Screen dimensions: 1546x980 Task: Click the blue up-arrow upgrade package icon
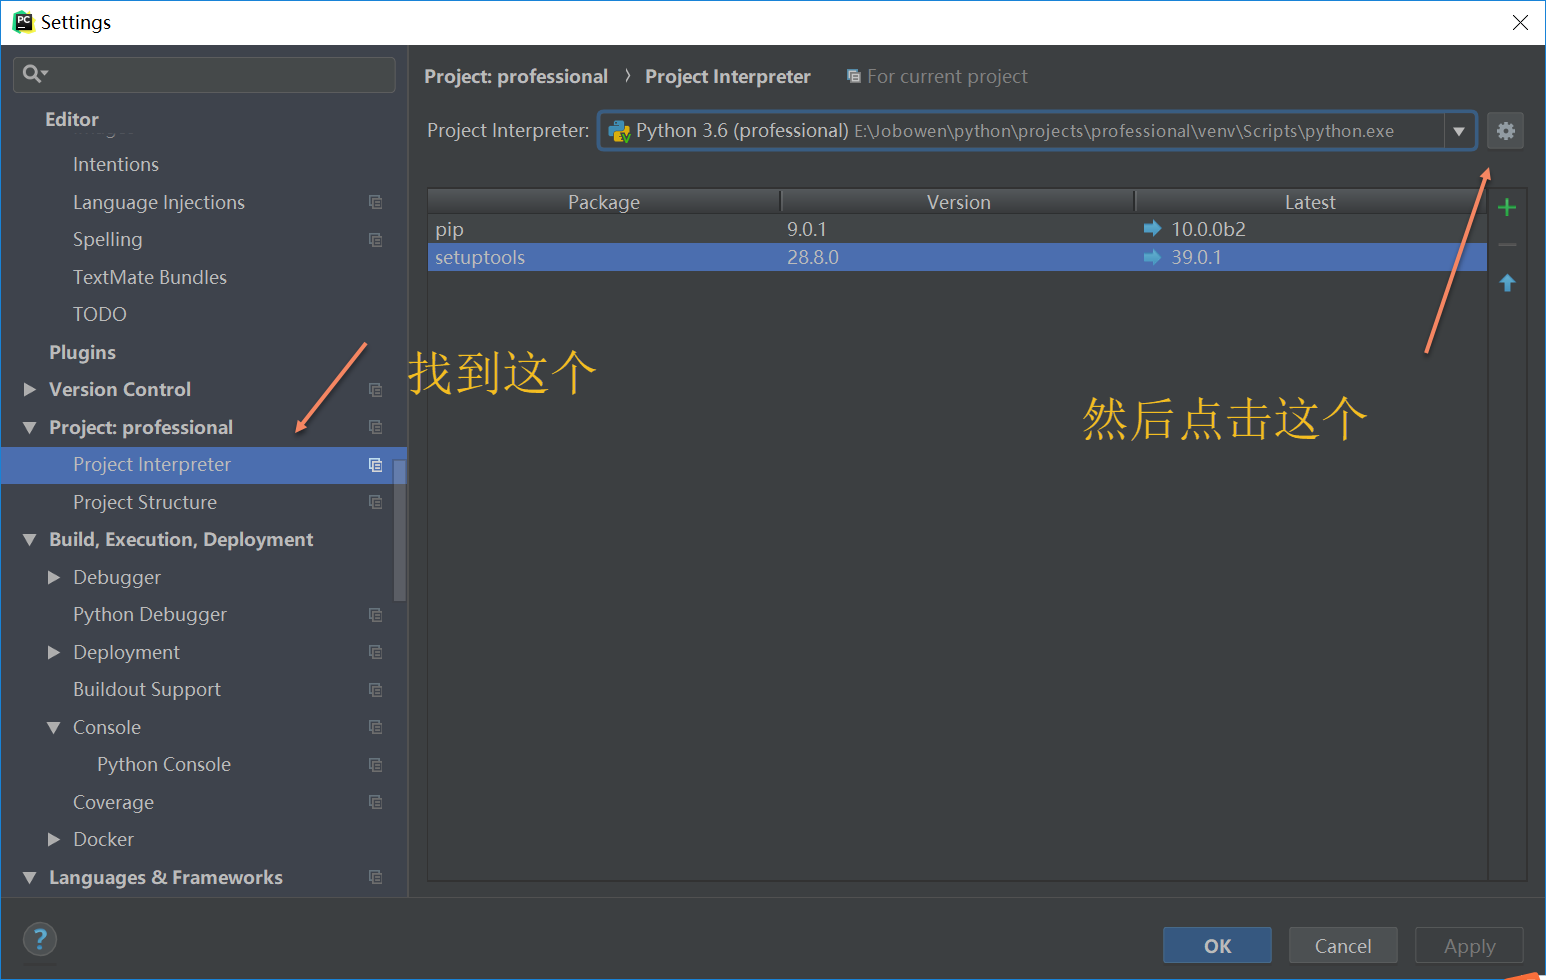pyautogui.click(x=1507, y=284)
